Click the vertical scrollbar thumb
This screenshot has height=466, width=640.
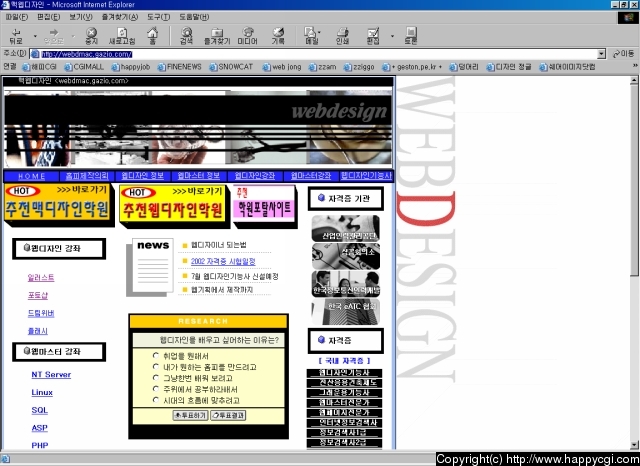(x=634, y=180)
